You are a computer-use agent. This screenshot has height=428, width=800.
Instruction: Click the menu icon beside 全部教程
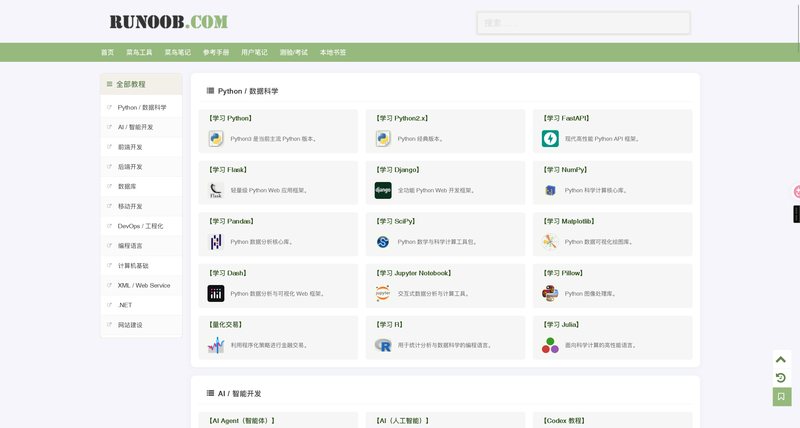[109, 84]
